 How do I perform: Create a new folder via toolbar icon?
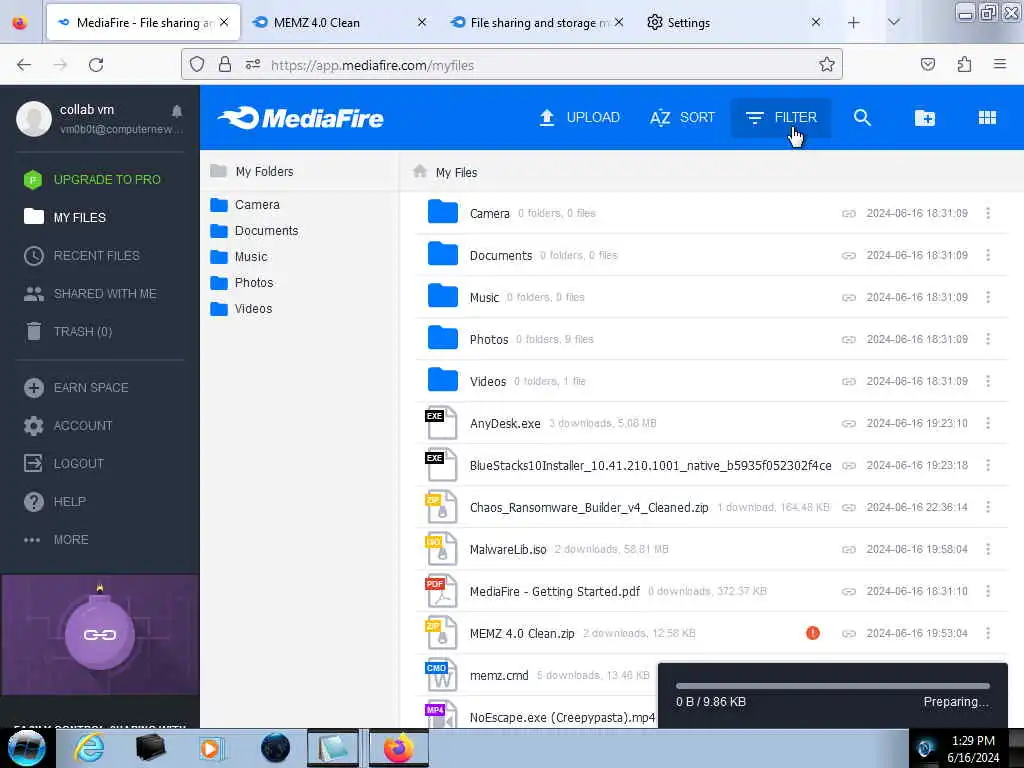(x=925, y=118)
